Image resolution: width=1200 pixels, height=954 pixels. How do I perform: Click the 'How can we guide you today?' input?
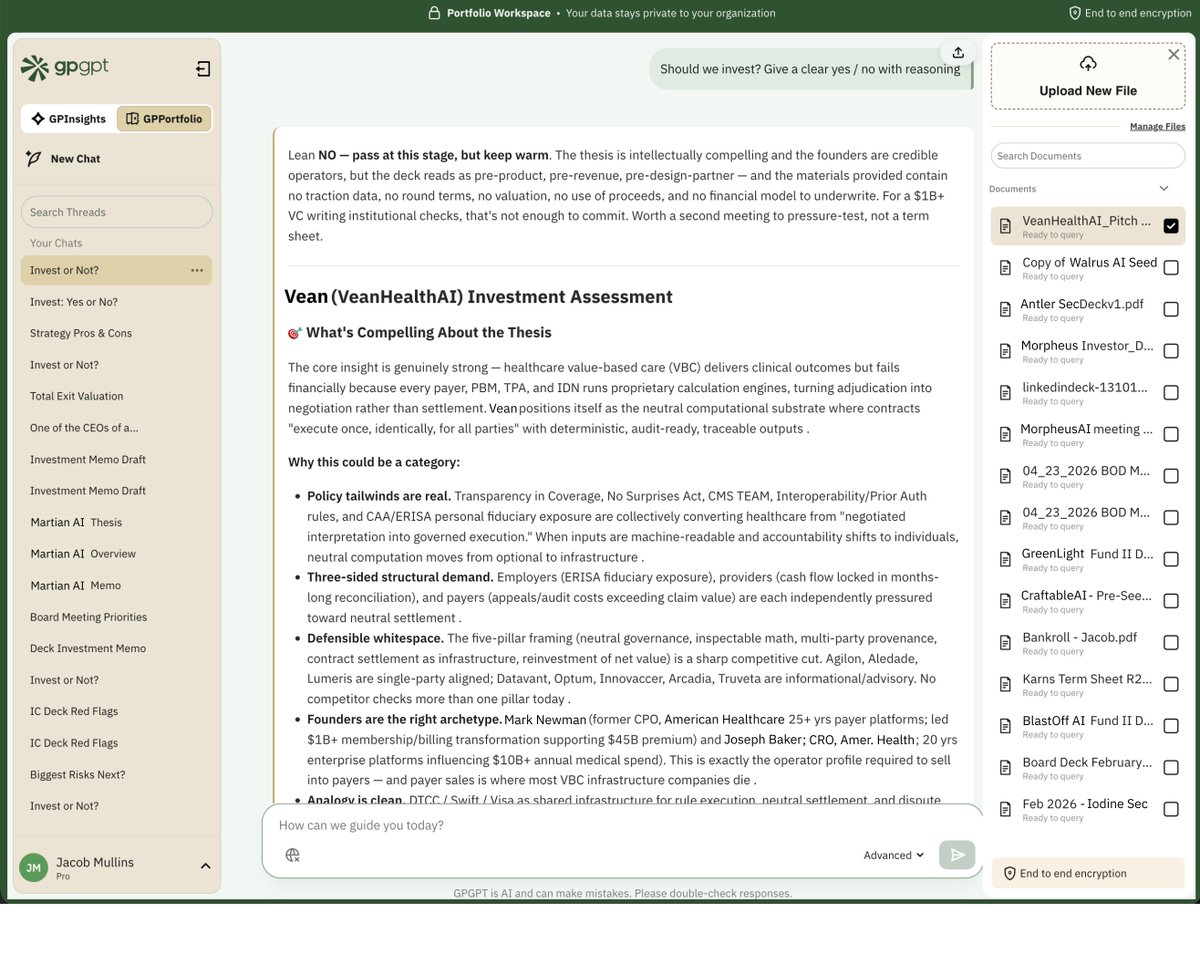click(620, 826)
